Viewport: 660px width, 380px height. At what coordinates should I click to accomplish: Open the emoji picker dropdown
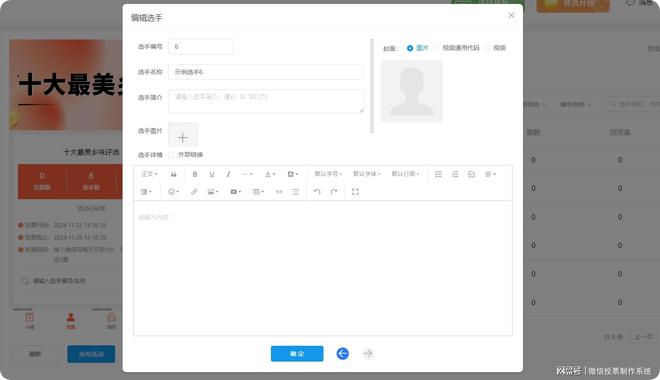click(x=173, y=192)
